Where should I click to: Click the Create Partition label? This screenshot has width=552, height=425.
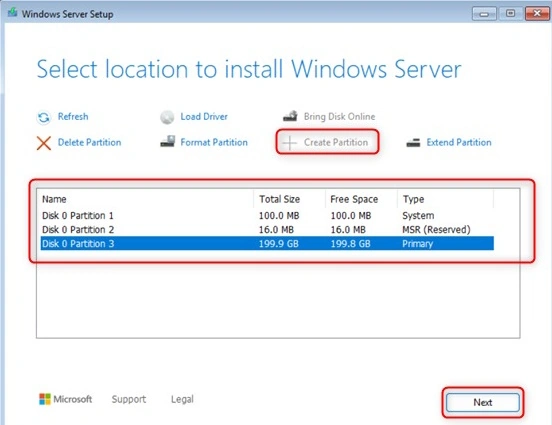click(x=336, y=142)
